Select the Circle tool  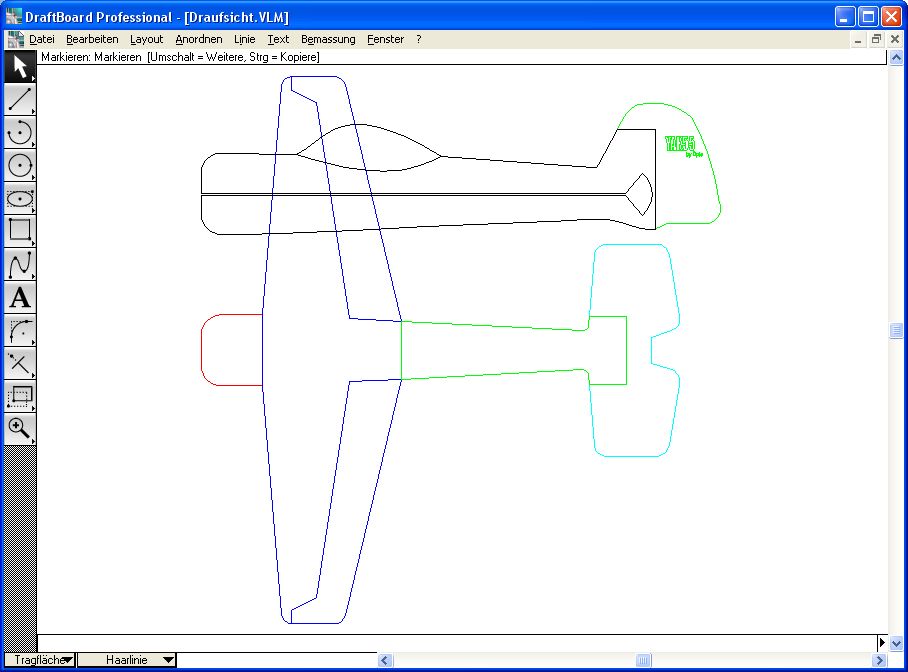click(20, 166)
